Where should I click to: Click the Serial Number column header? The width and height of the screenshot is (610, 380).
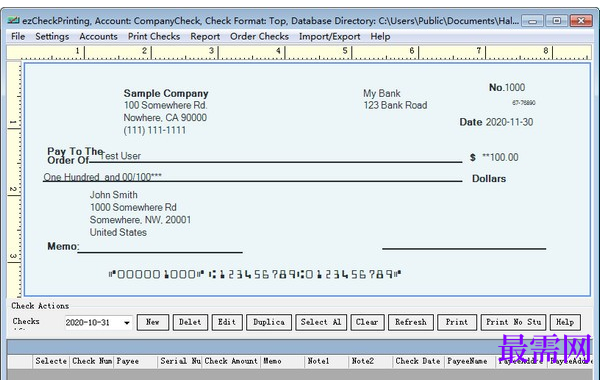point(180,361)
